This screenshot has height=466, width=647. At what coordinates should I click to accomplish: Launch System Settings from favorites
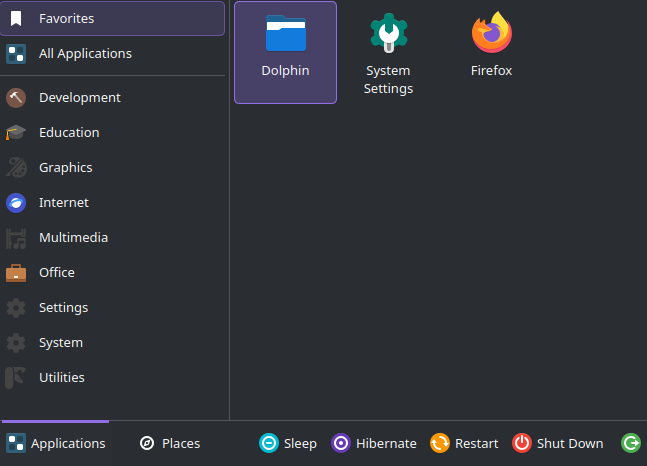[x=389, y=52]
